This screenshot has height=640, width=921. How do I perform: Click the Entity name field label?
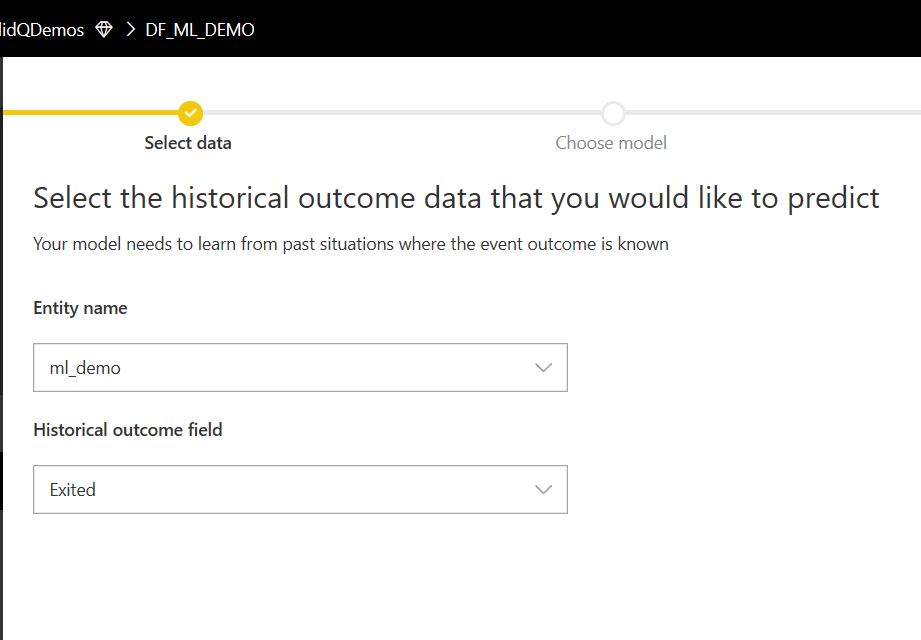(x=80, y=308)
